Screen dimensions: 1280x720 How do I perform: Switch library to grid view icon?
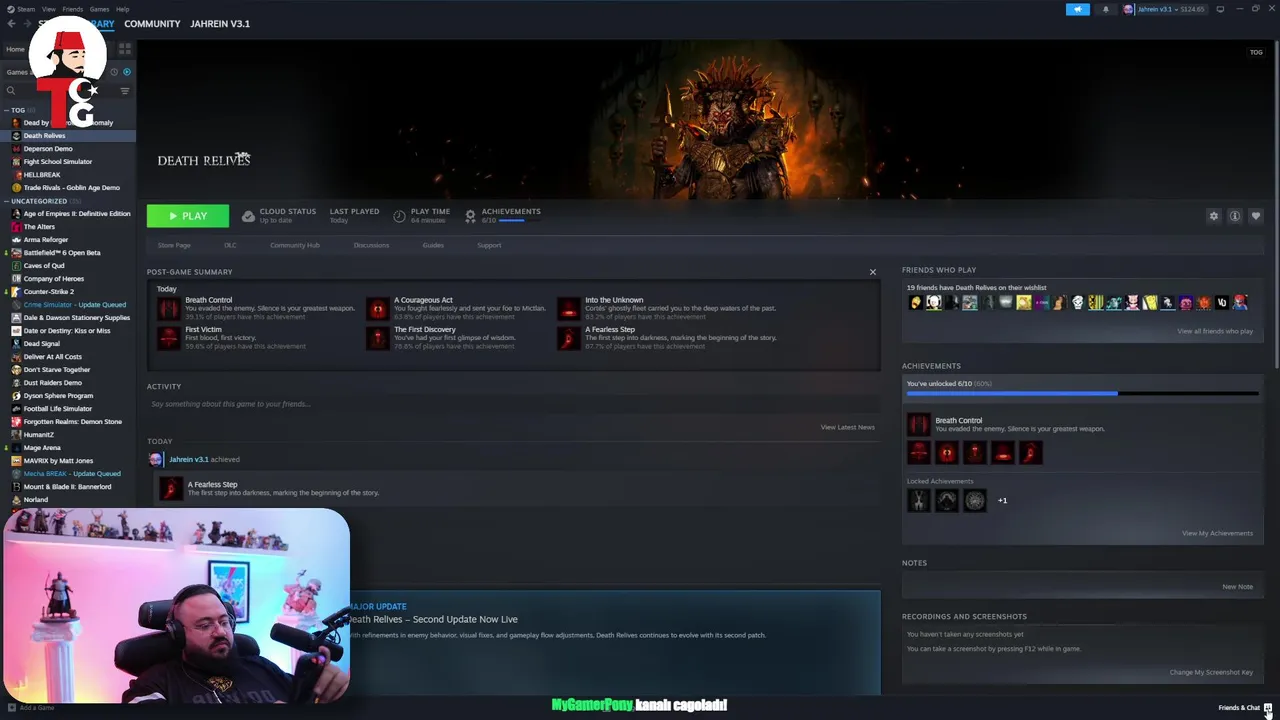tap(125, 48)
